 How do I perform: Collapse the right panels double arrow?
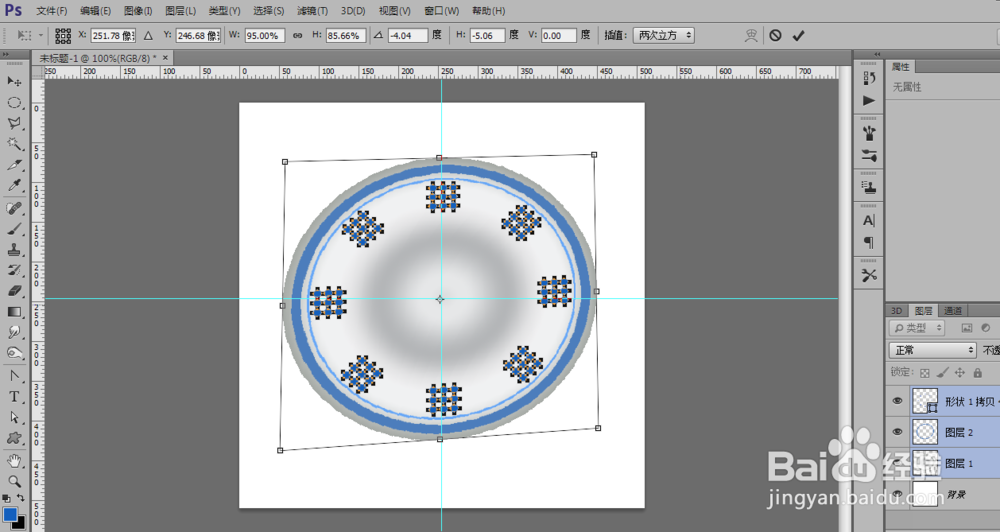click(x=877, y=54)
